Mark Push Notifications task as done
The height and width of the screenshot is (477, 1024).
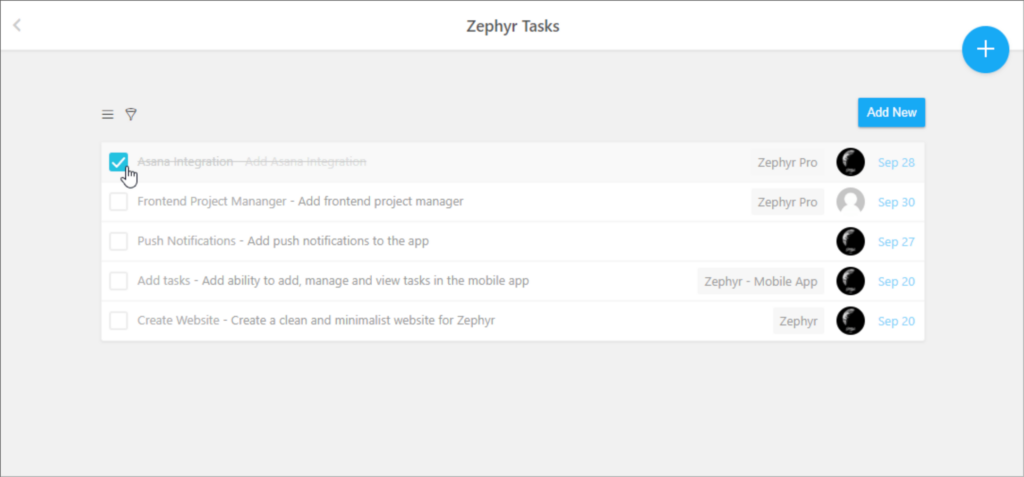pos(118,241)
